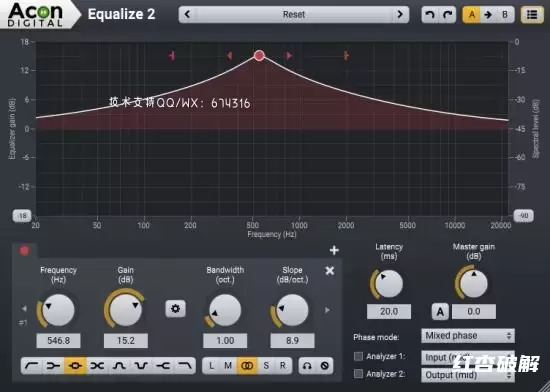Copy settings A to B arrow
Viewport: 550px width, 392px height.
(488, 15)
